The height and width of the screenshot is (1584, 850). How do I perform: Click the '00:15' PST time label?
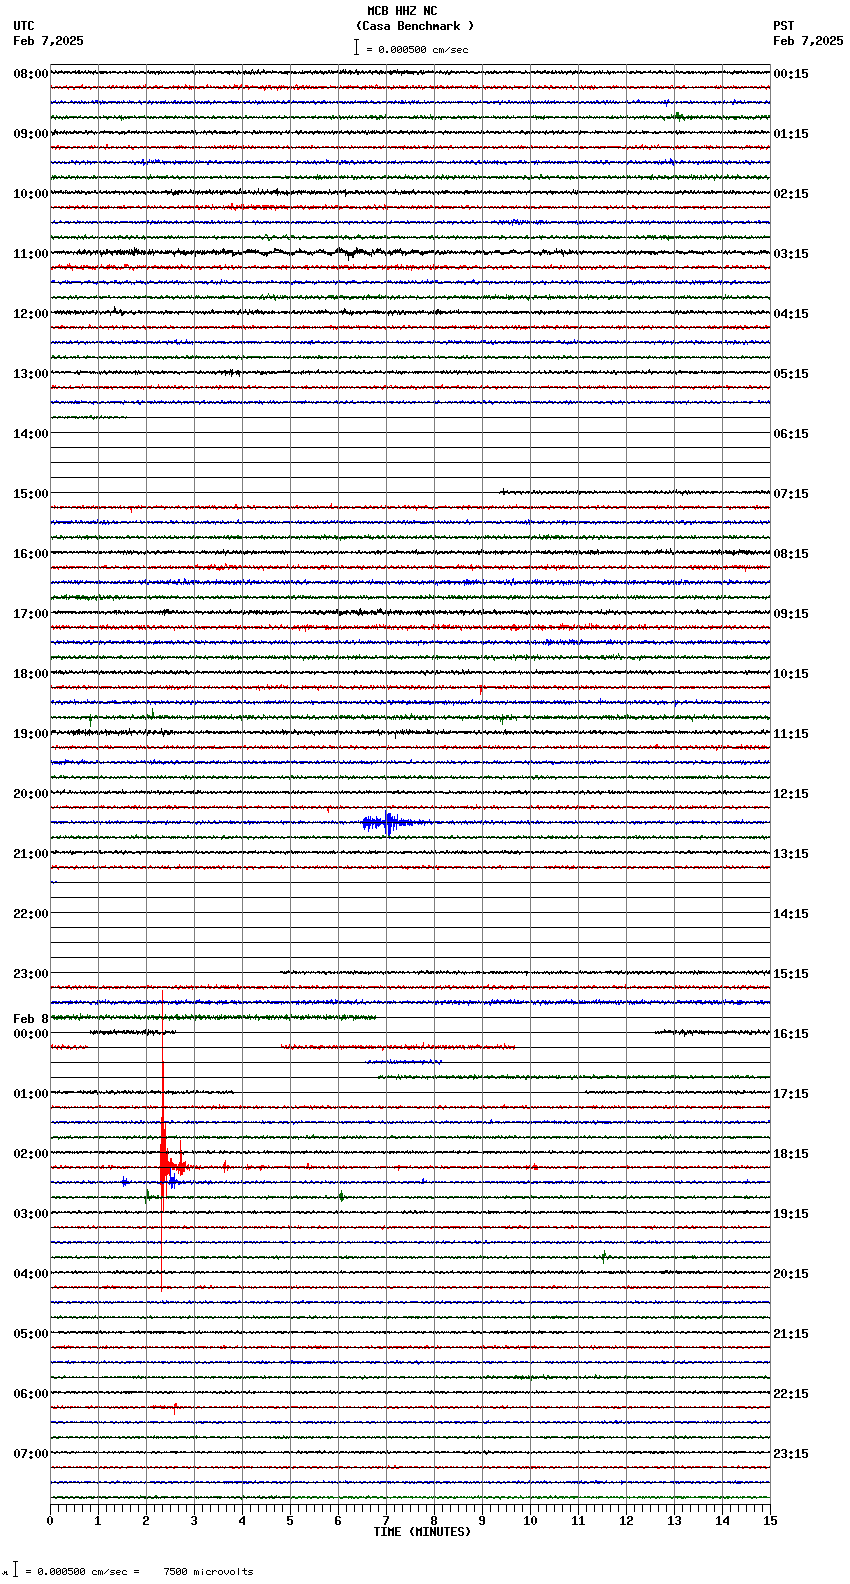coord(791,74)
